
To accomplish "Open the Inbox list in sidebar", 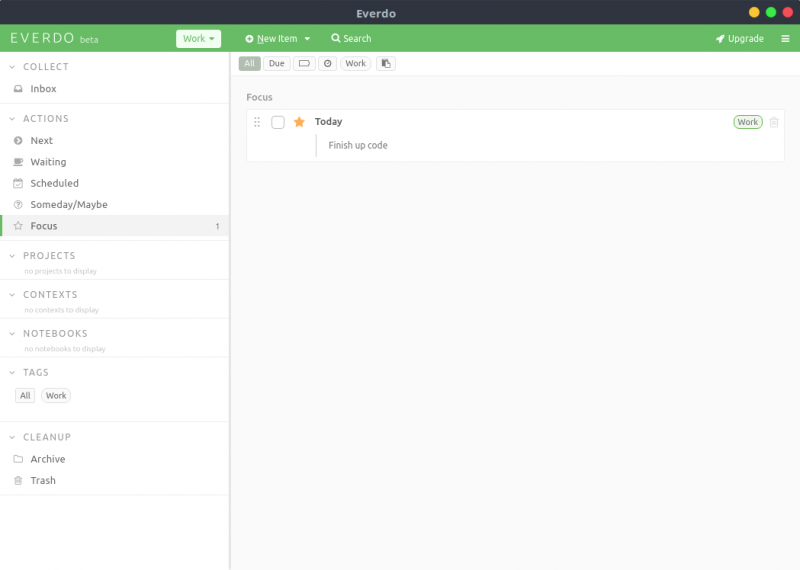I will (x=43, y=89).
